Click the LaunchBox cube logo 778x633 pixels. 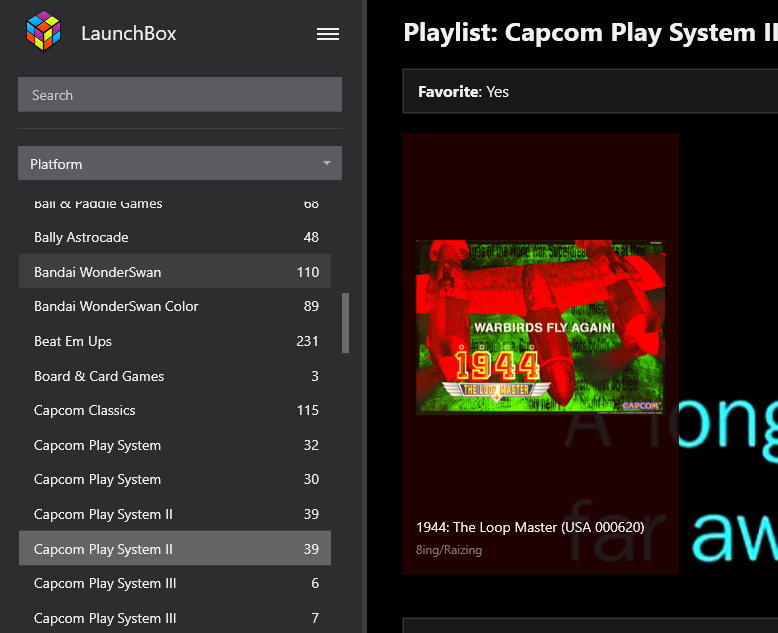[43, 31]
